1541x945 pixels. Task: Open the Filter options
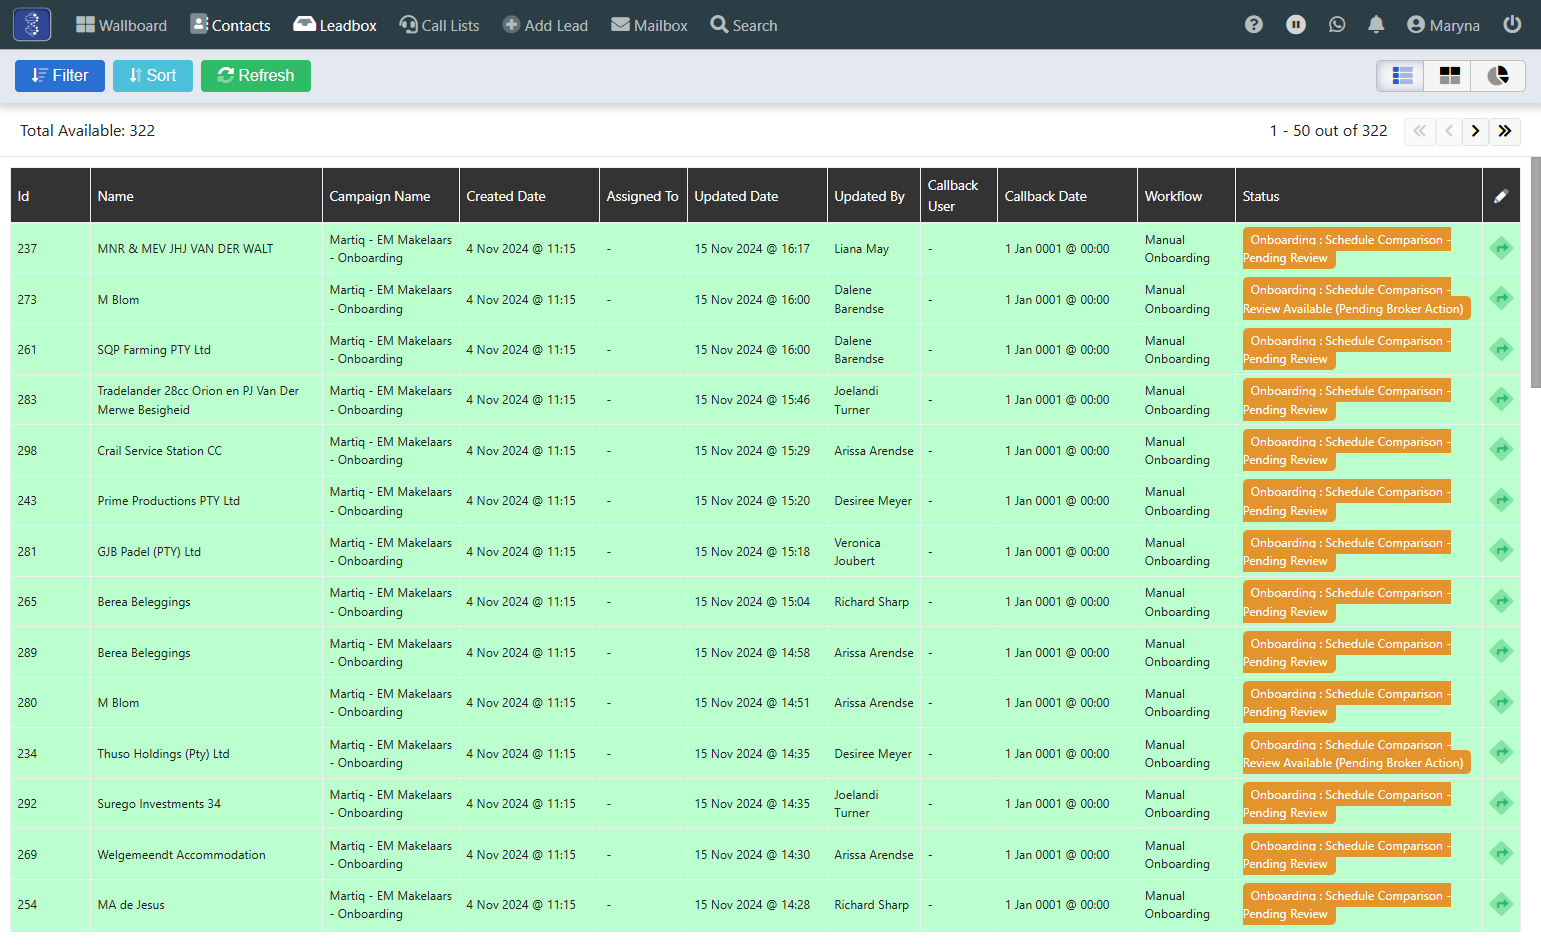point(60,76)
